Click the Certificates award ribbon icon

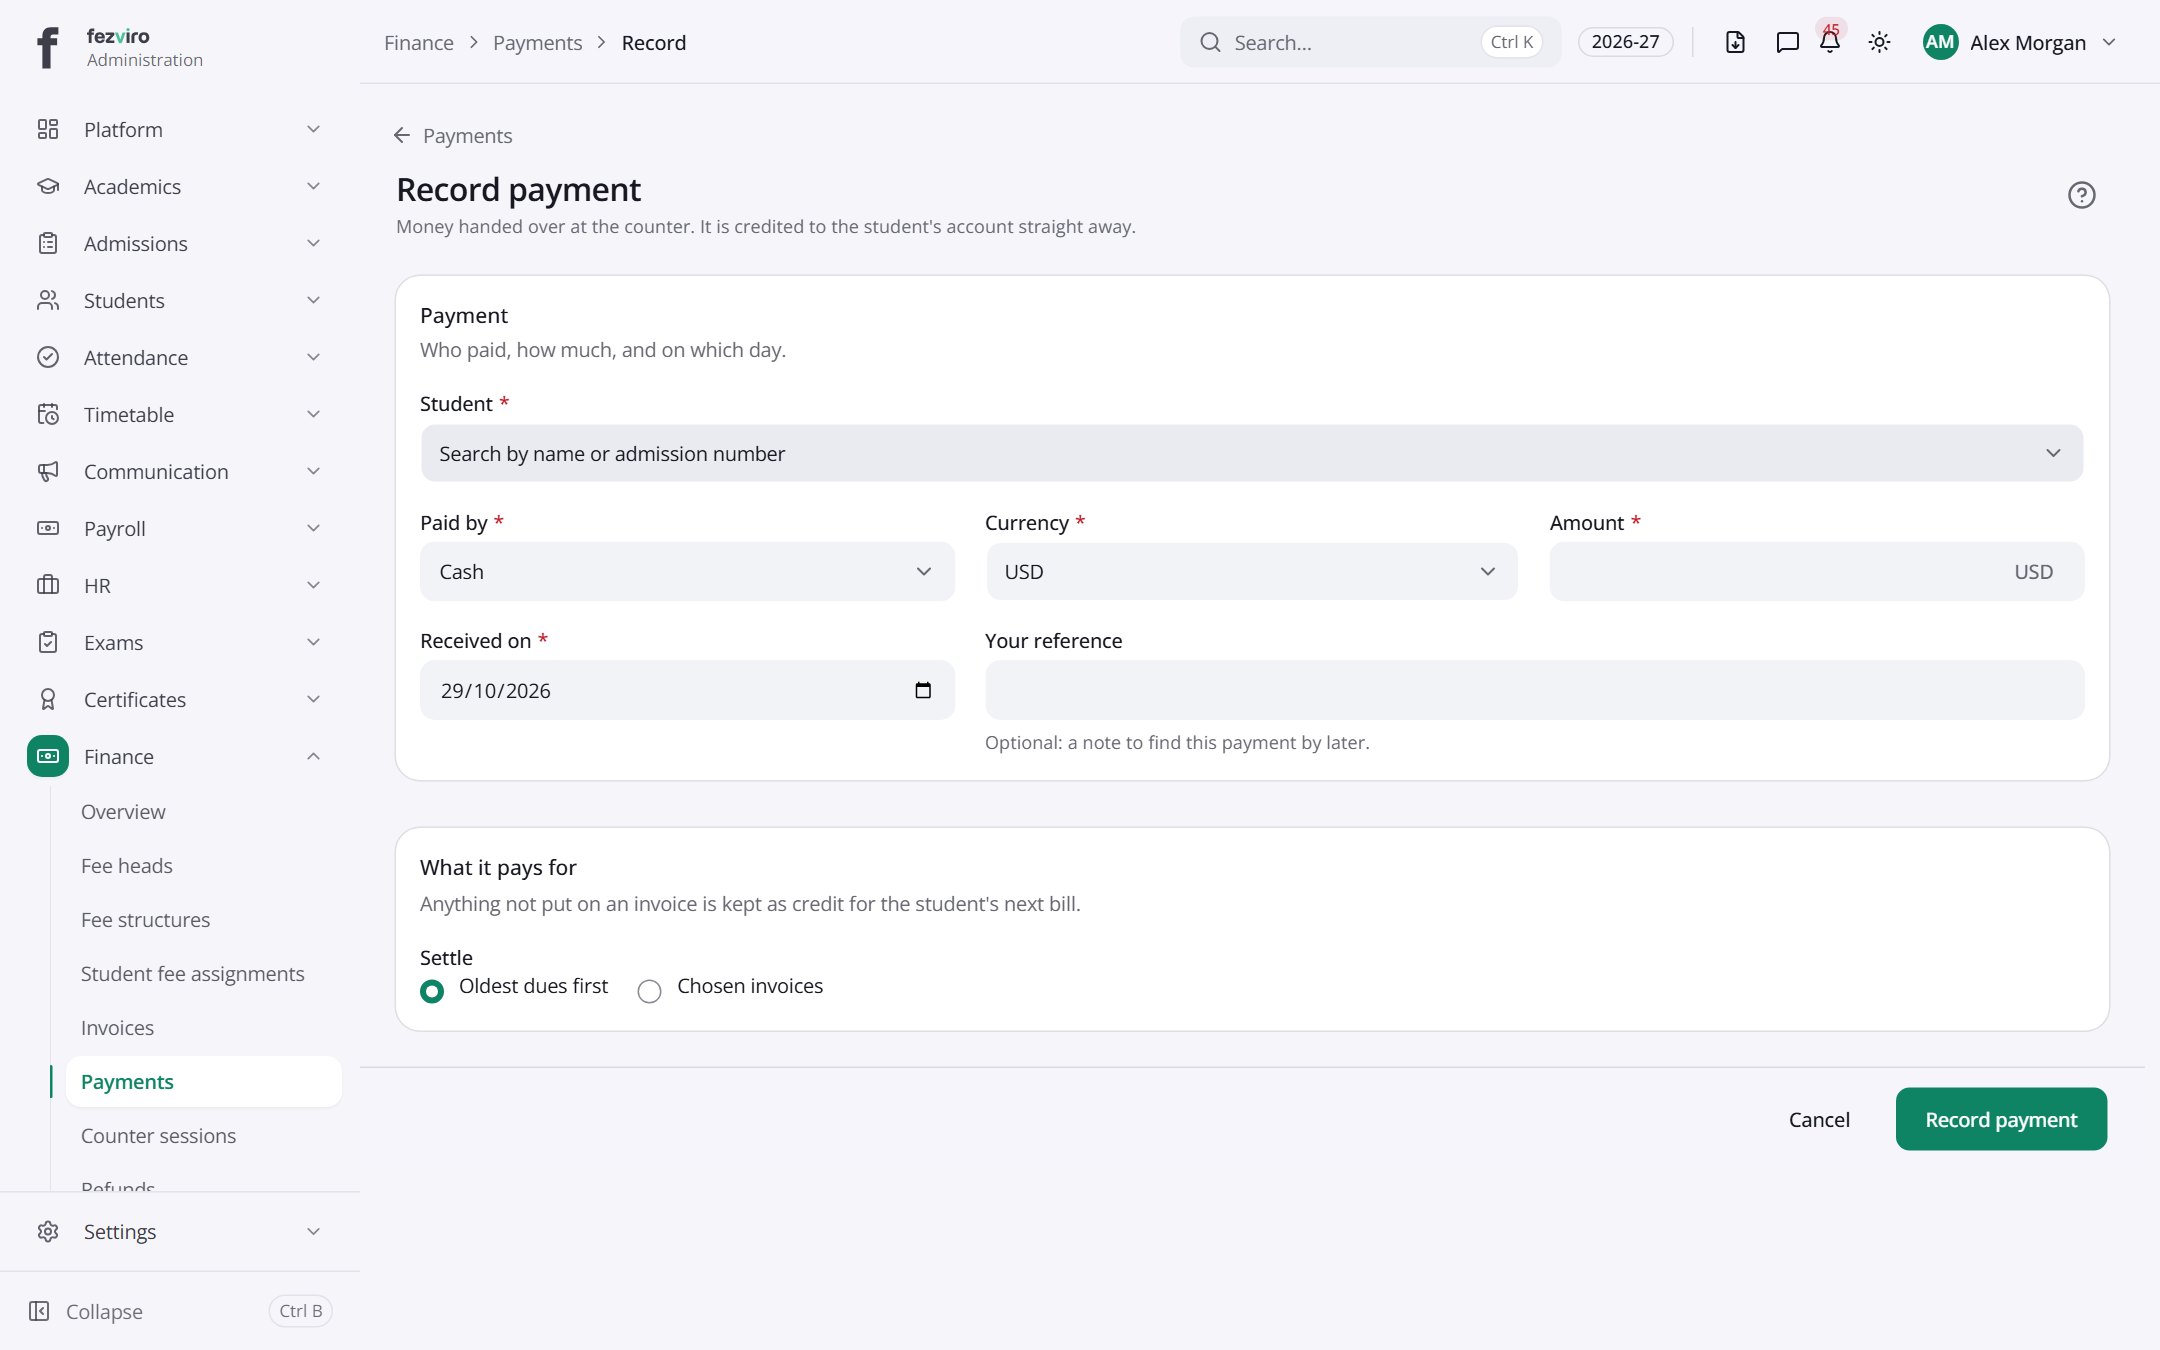click(48, 699)
